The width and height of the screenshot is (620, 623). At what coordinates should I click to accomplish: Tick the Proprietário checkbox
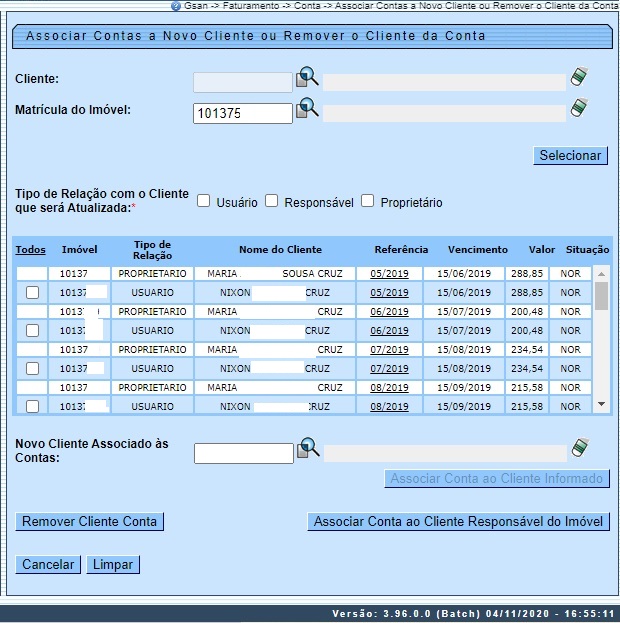click(x=367, y=201)
